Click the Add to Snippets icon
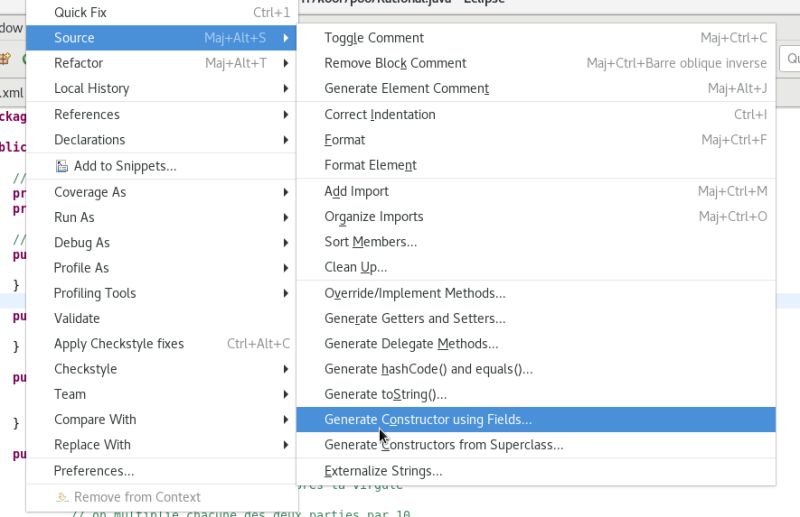 coord(62,166)
